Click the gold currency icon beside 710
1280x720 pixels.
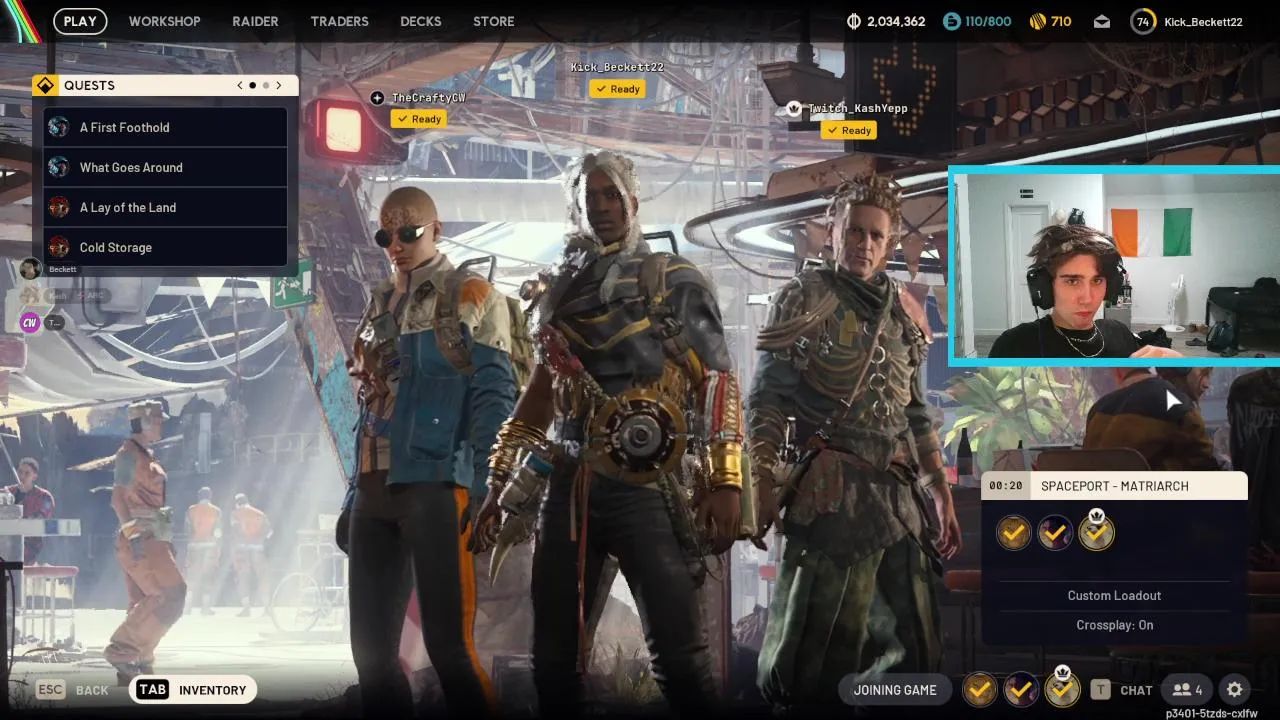tap(1037, 21)
